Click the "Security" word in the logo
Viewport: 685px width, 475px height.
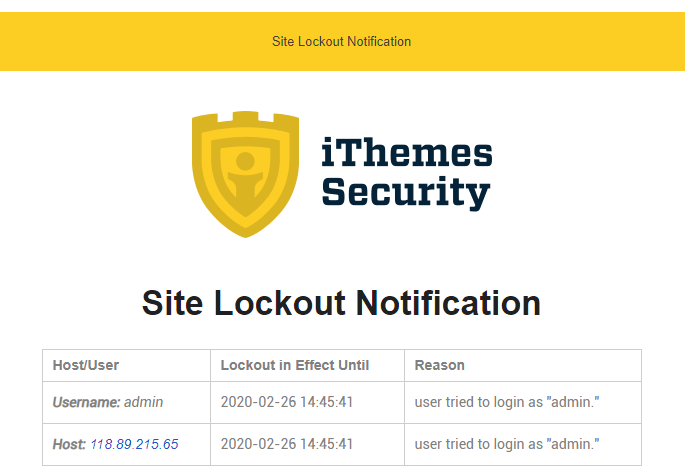(x=406, y=191)
